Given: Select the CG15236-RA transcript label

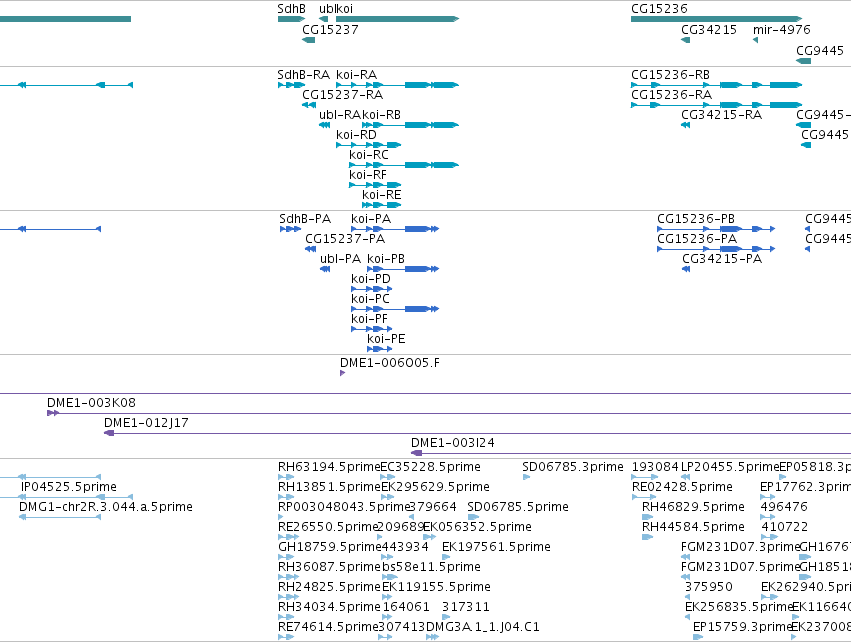Looking at the screenshot, I should [671, 95].
